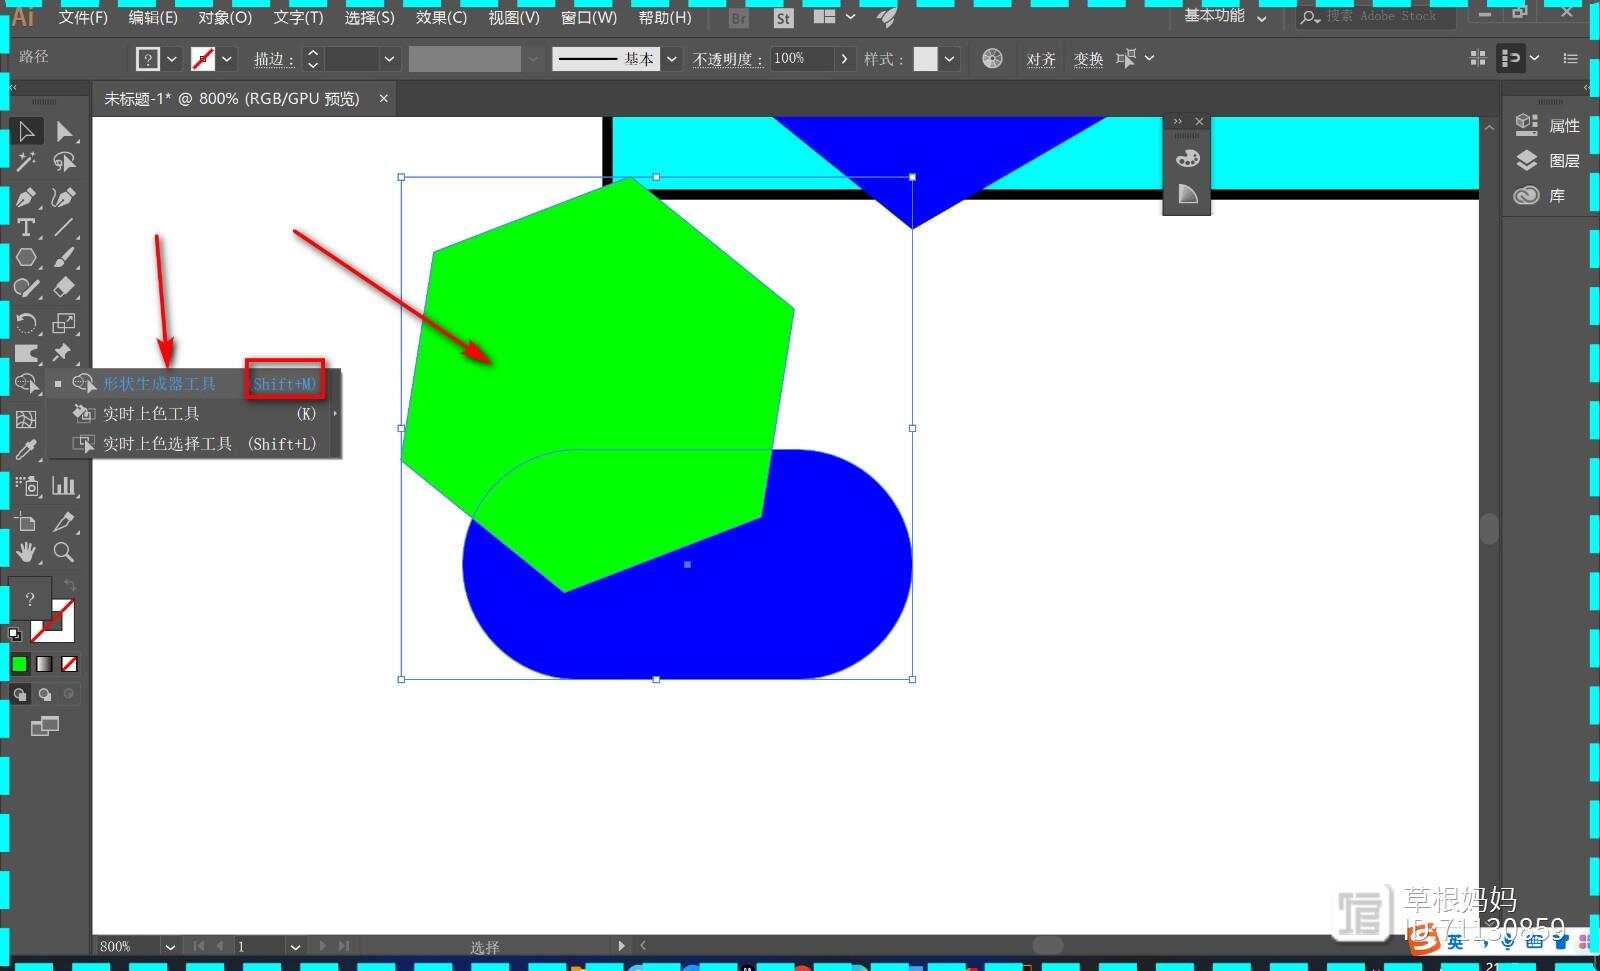
Task: Pick the Shaper tool
Action: (26, 288)
